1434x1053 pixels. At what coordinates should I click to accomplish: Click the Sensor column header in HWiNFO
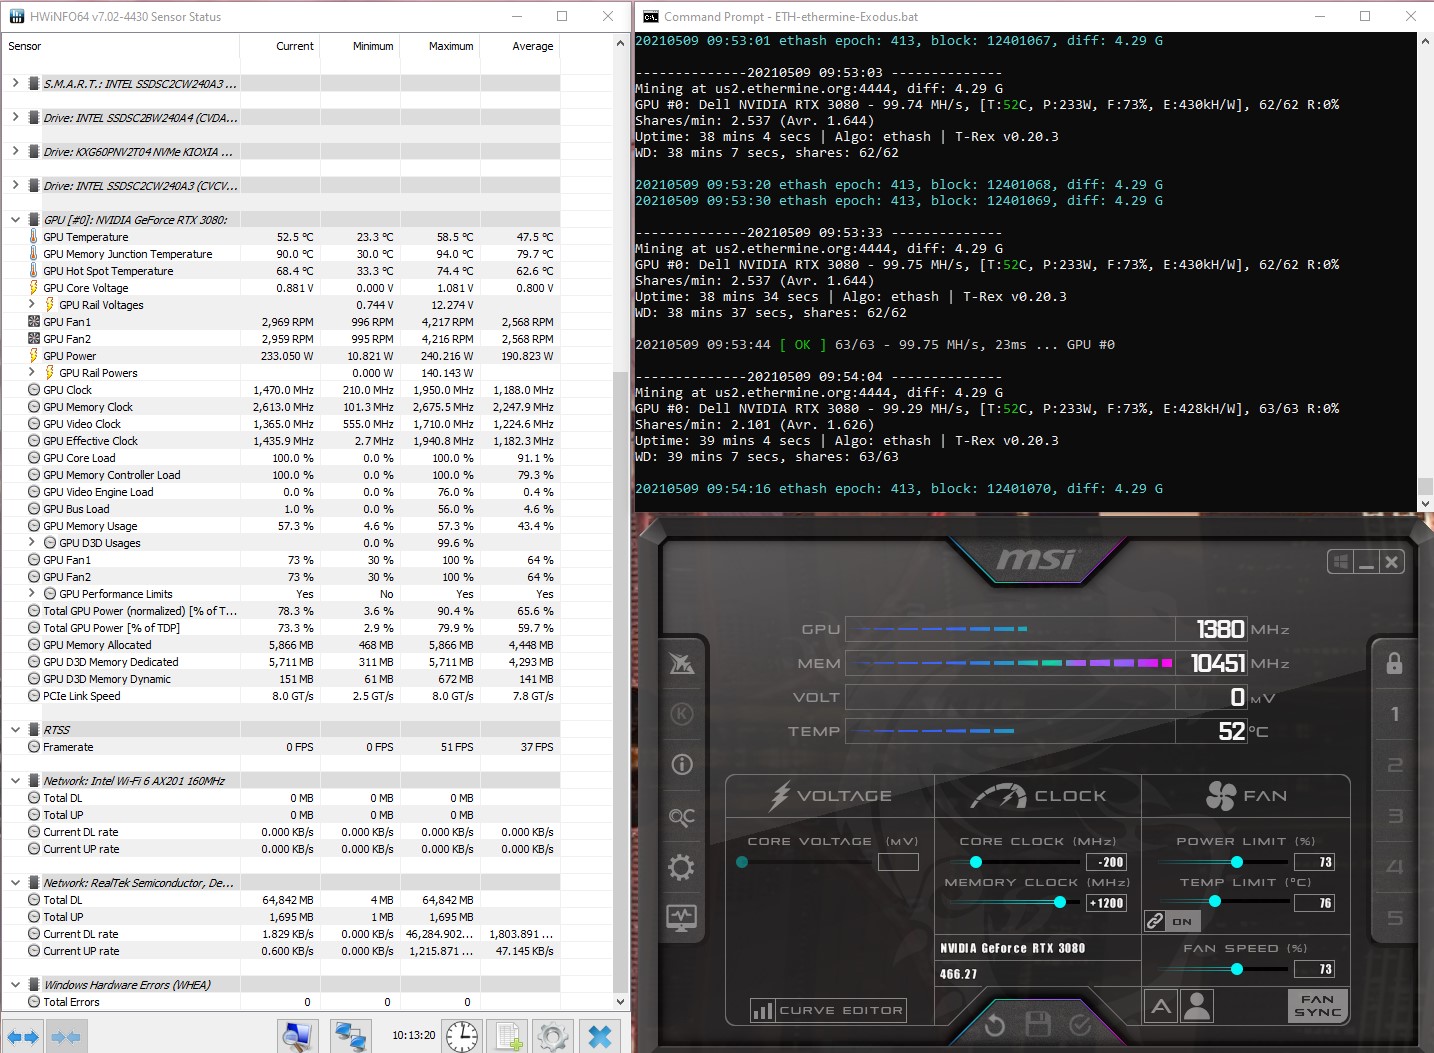[120, 46]
